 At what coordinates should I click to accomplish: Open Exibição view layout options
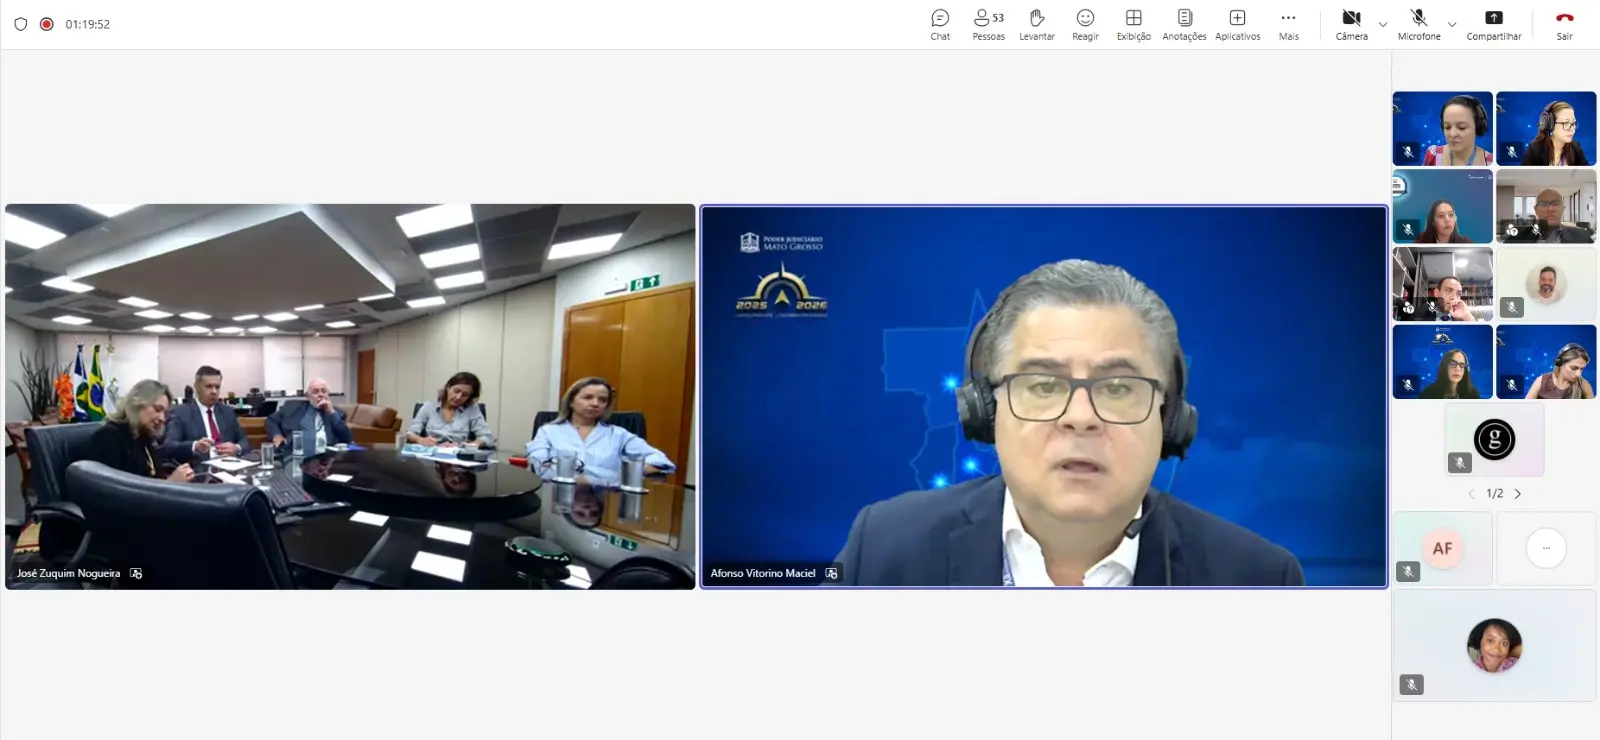pos(1133,24)
